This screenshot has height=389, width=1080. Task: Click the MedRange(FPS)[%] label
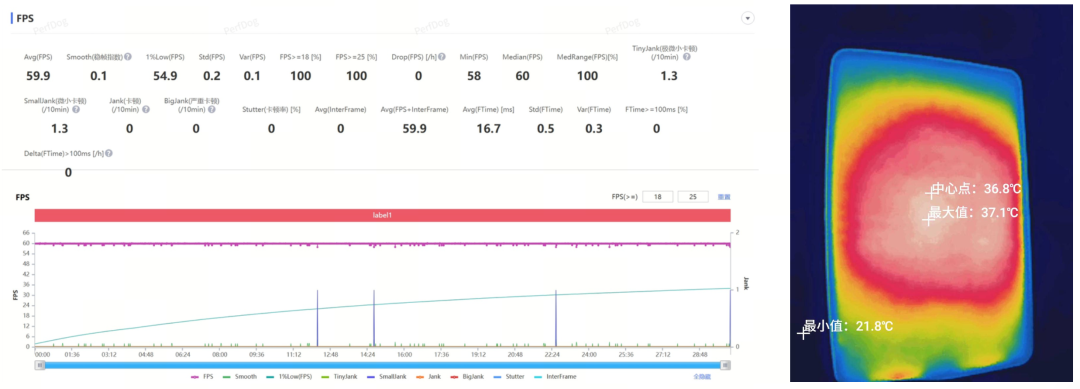click(x=587, y=57)
